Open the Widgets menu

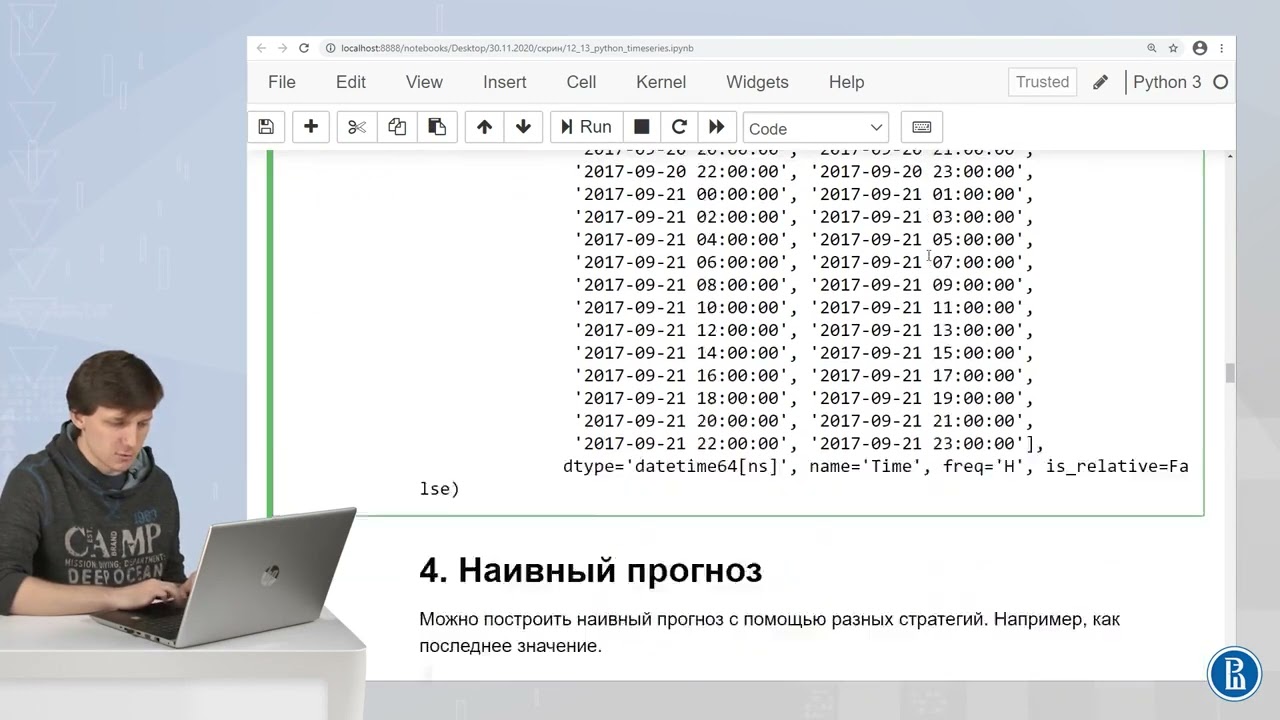tap(757, 82)
